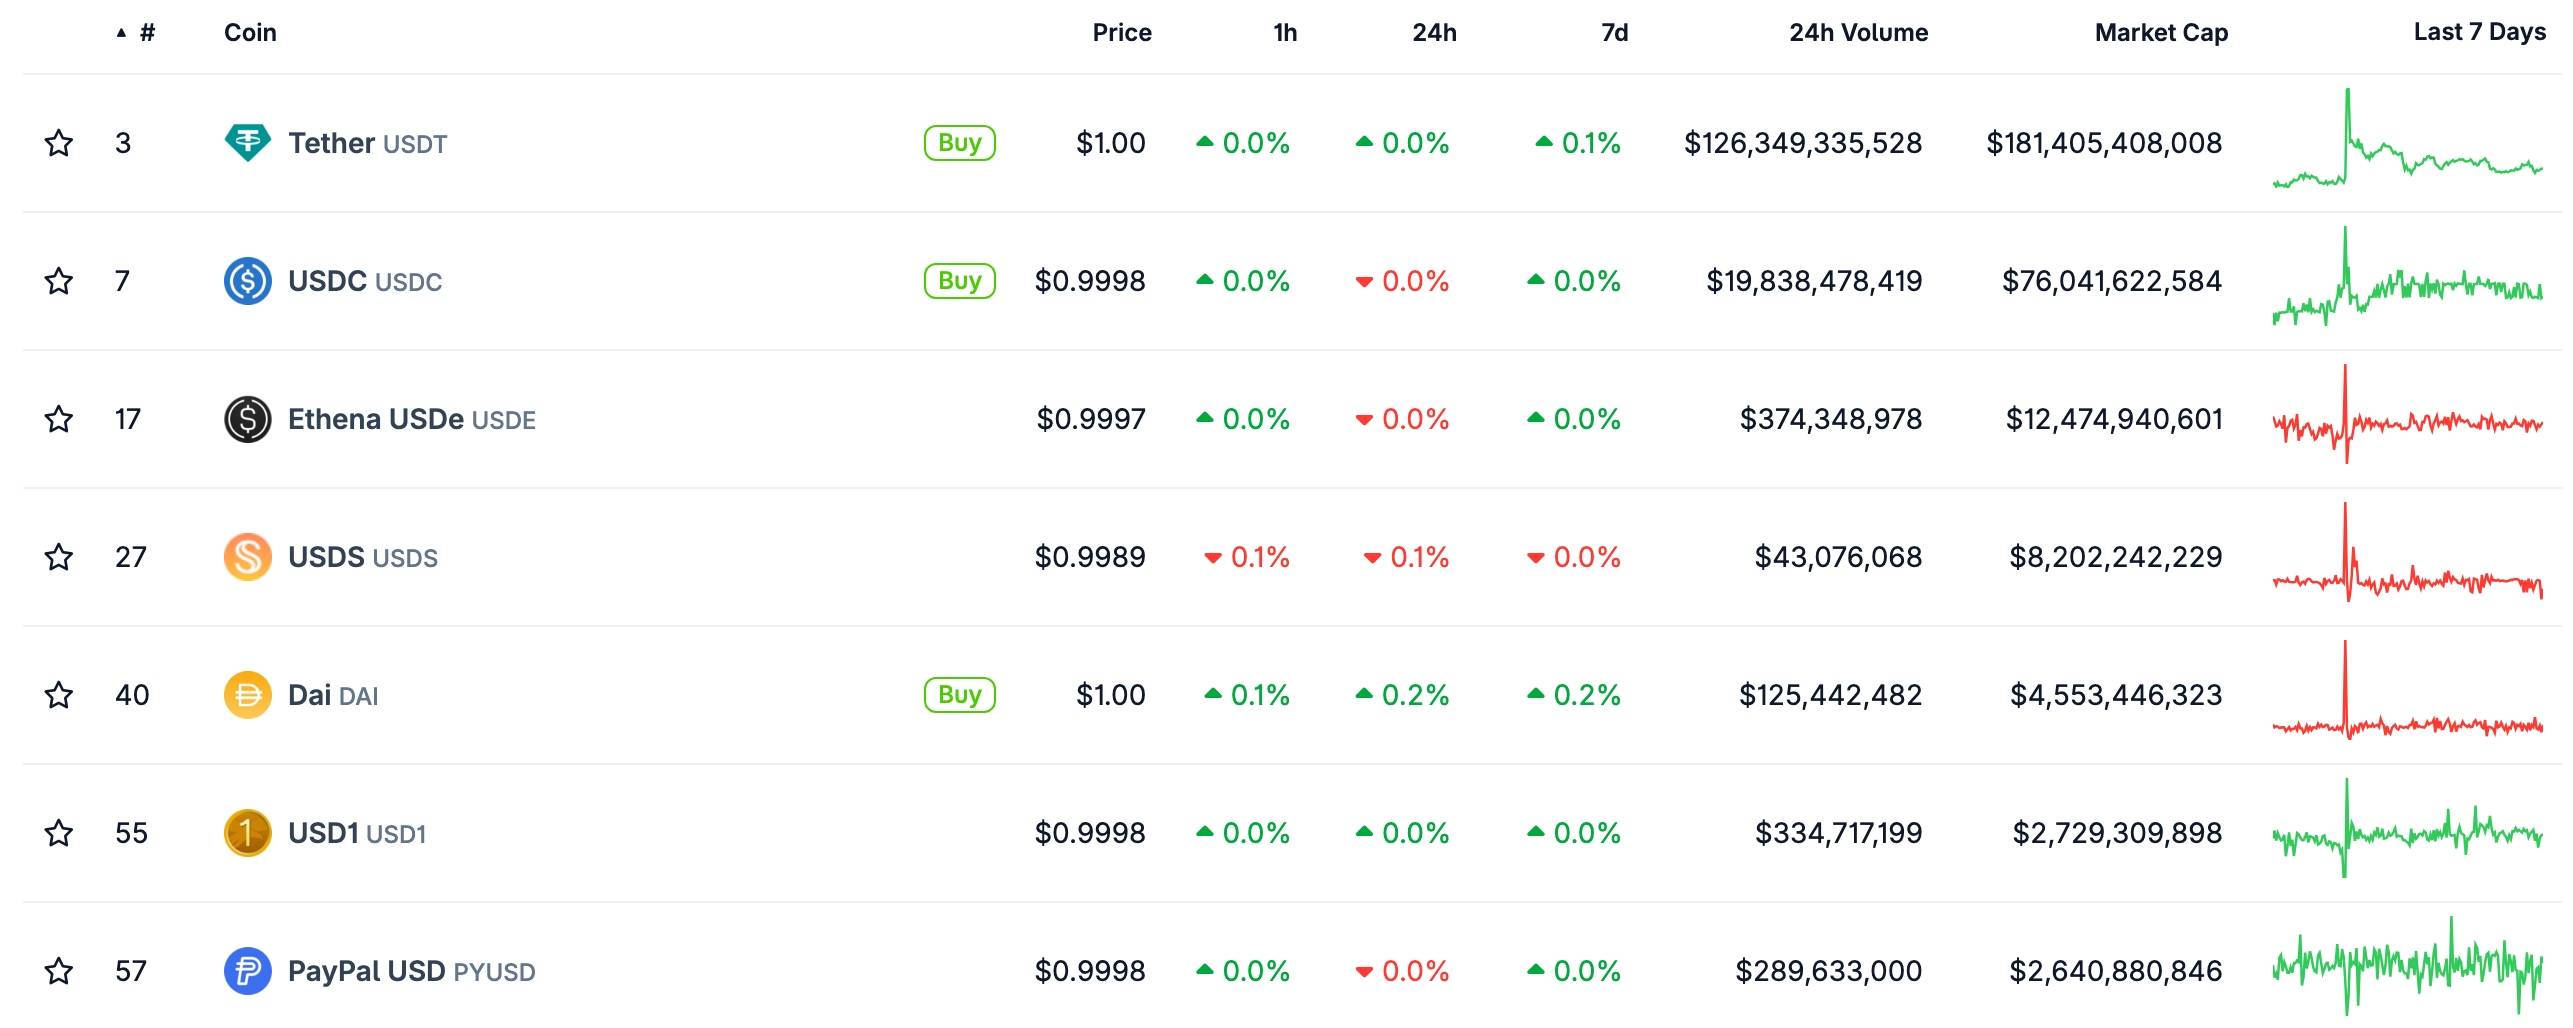Sort the table by rank number column

[x=146, y=33]
